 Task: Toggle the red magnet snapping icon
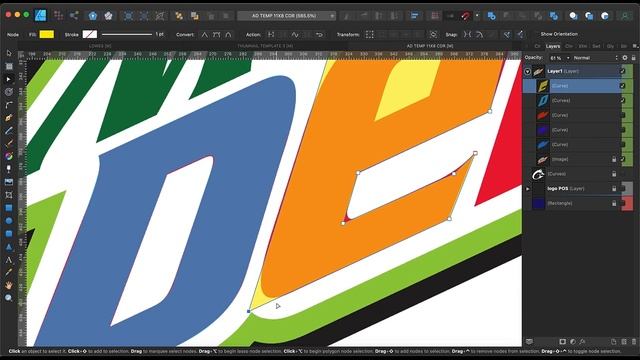point(466,16)
